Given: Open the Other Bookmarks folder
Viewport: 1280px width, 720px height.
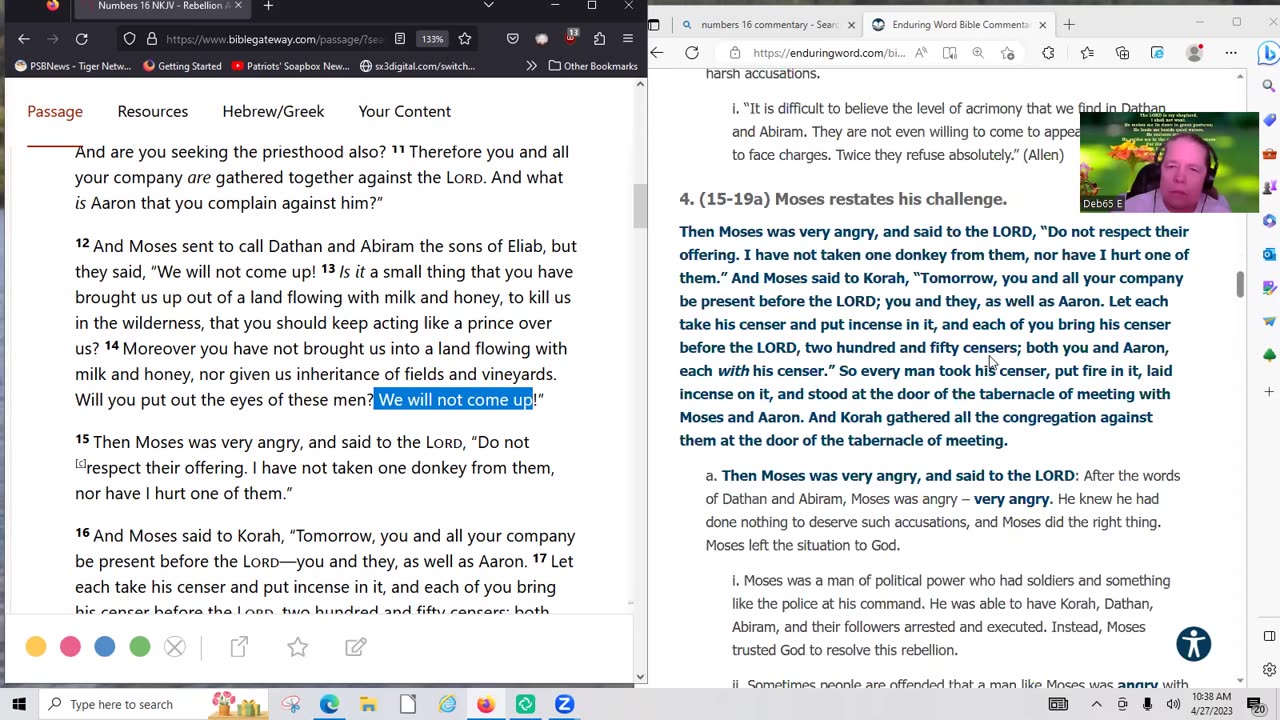Looking at the screenshot, I should tap(593, 66).
